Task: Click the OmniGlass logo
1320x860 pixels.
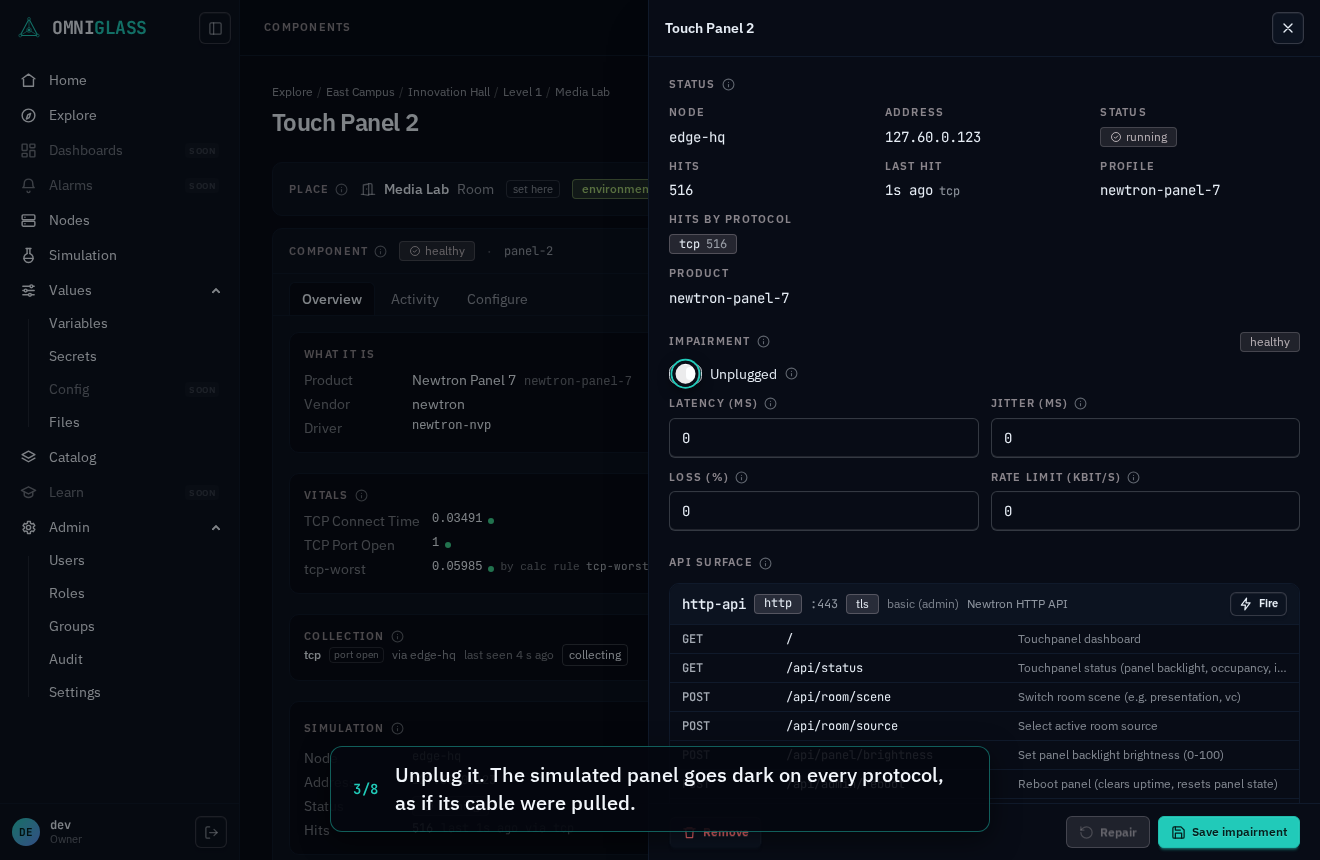Action: coord(84,27)
